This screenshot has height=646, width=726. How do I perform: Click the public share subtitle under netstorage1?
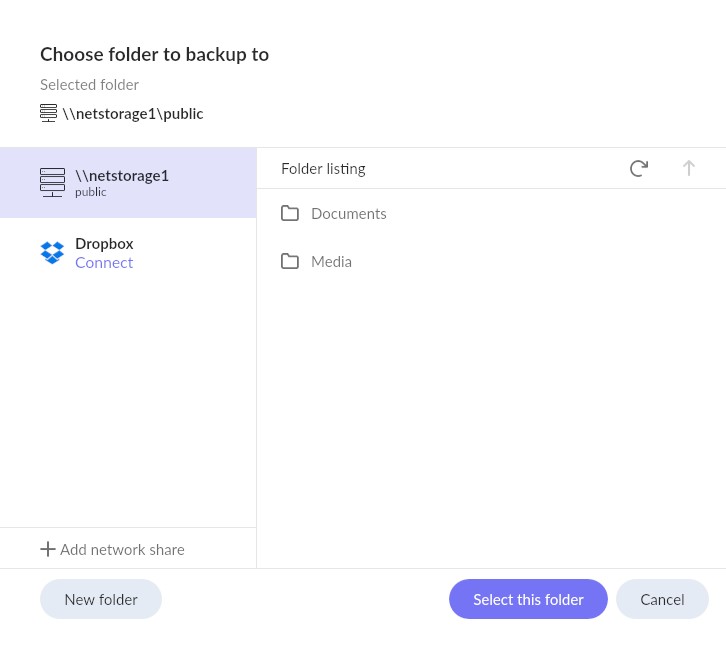pos(91,192)
